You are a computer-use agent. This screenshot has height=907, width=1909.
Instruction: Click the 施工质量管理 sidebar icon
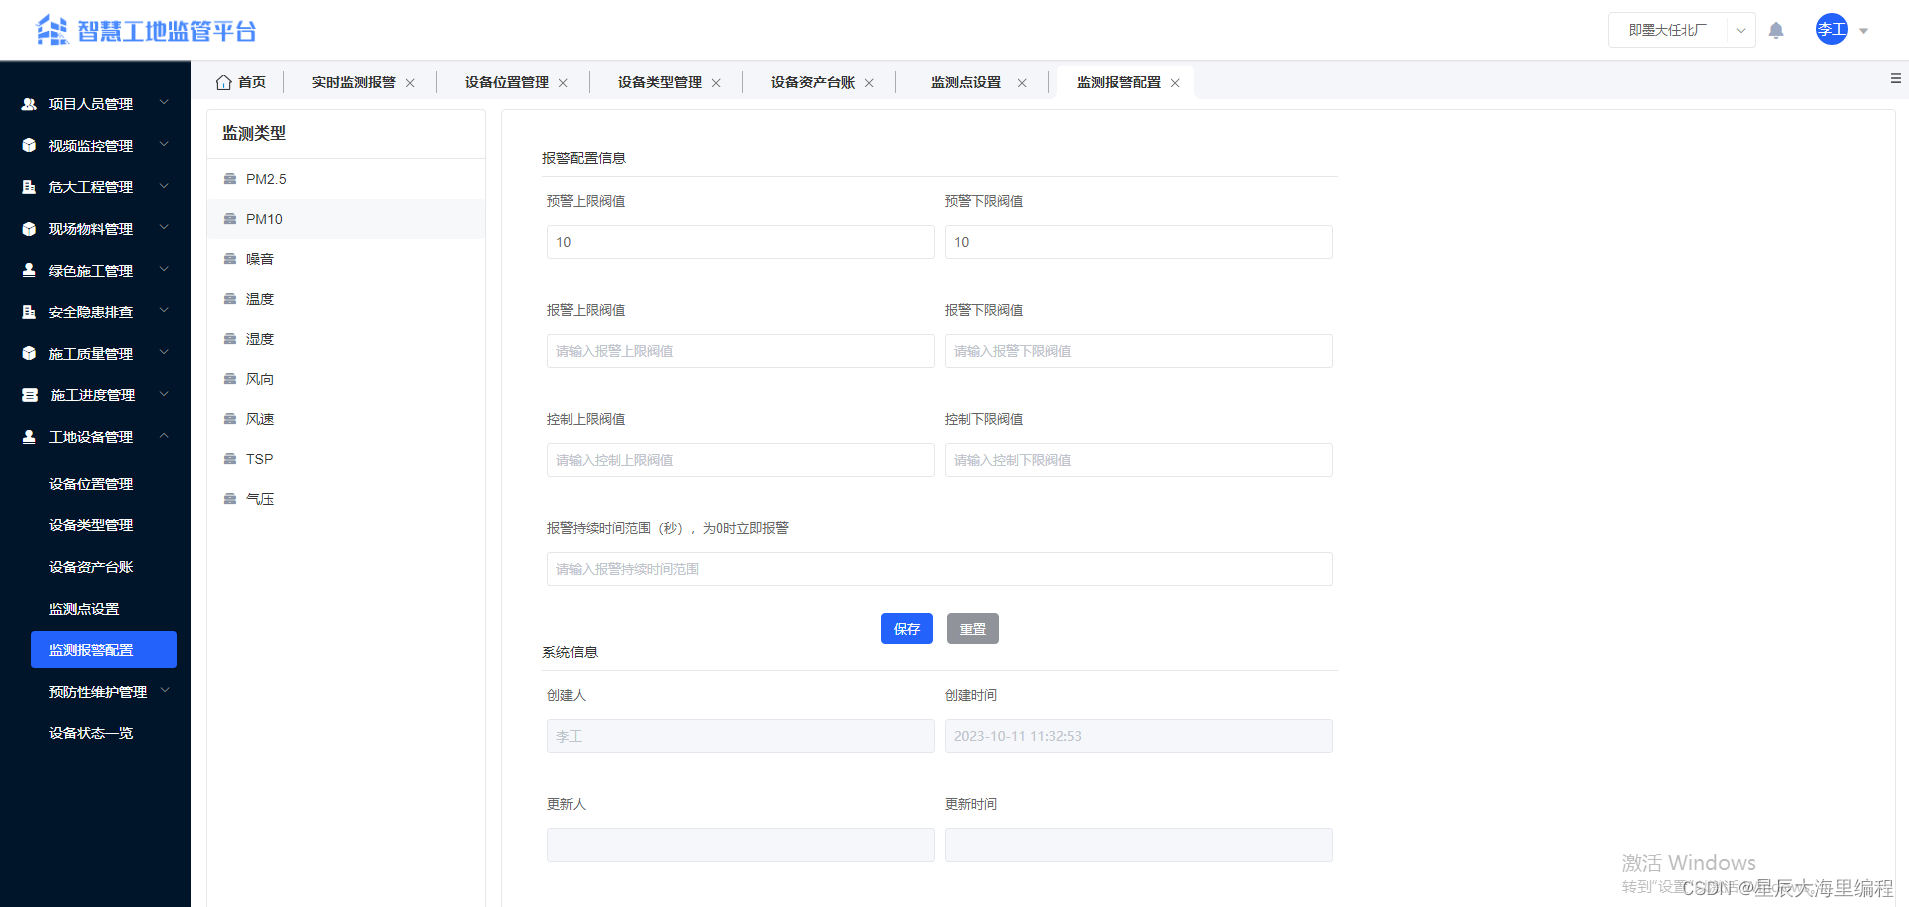[x=29, y=354]
